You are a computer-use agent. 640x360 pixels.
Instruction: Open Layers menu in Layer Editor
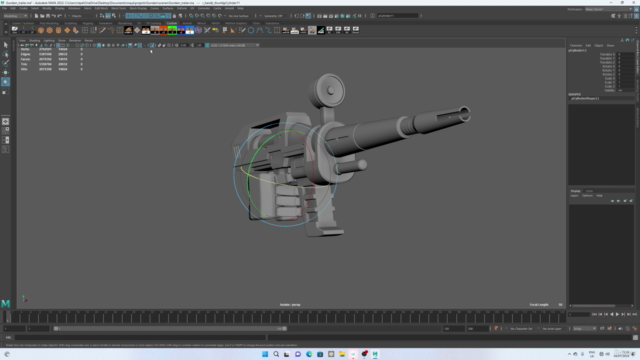tap(574, 196)
